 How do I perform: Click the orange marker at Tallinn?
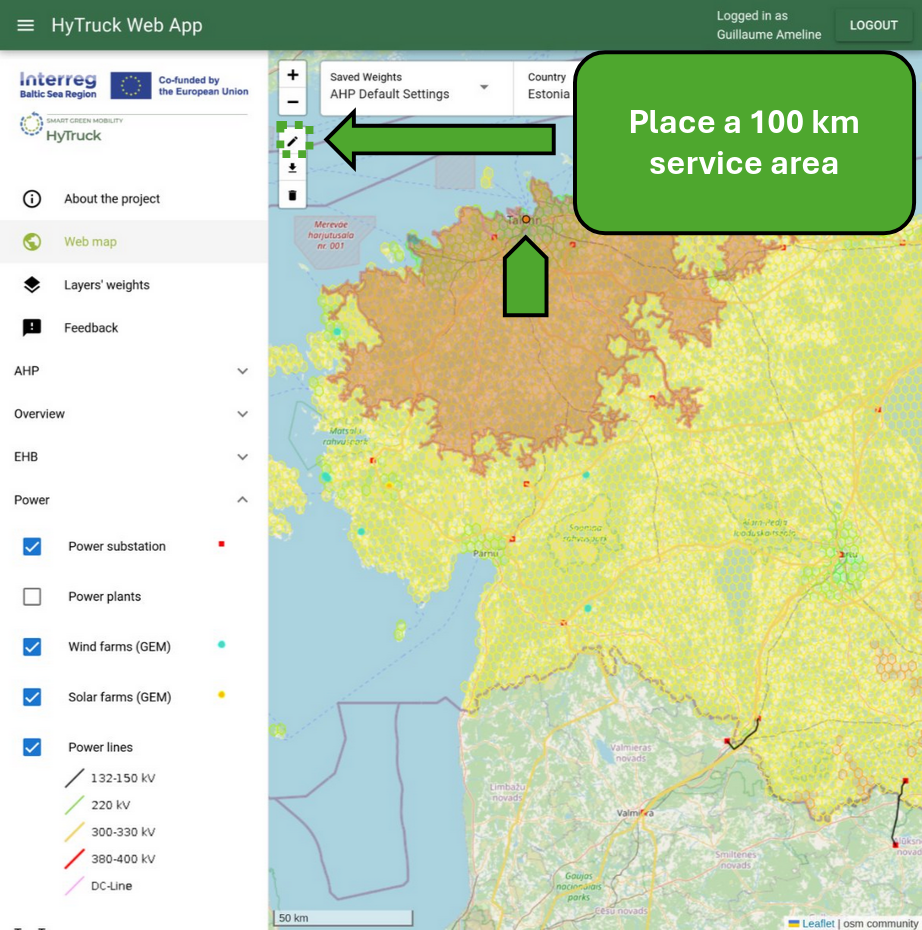point(526,219)
